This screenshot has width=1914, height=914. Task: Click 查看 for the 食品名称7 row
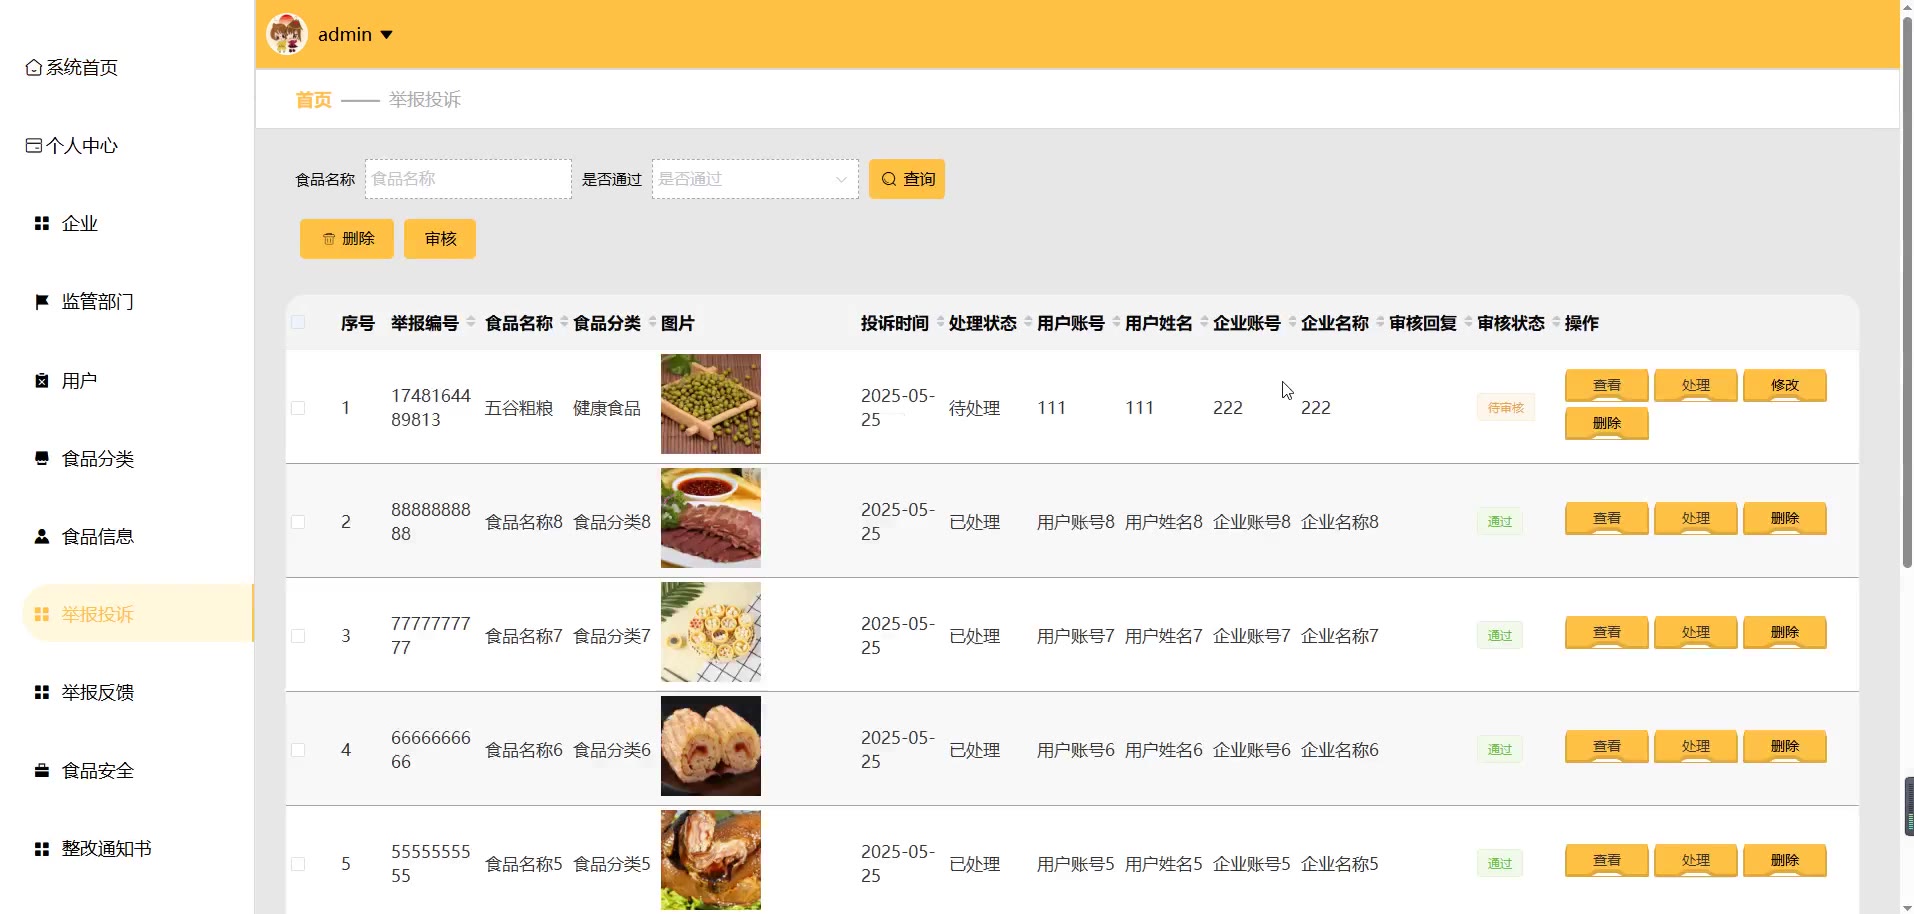[1607, 632]
